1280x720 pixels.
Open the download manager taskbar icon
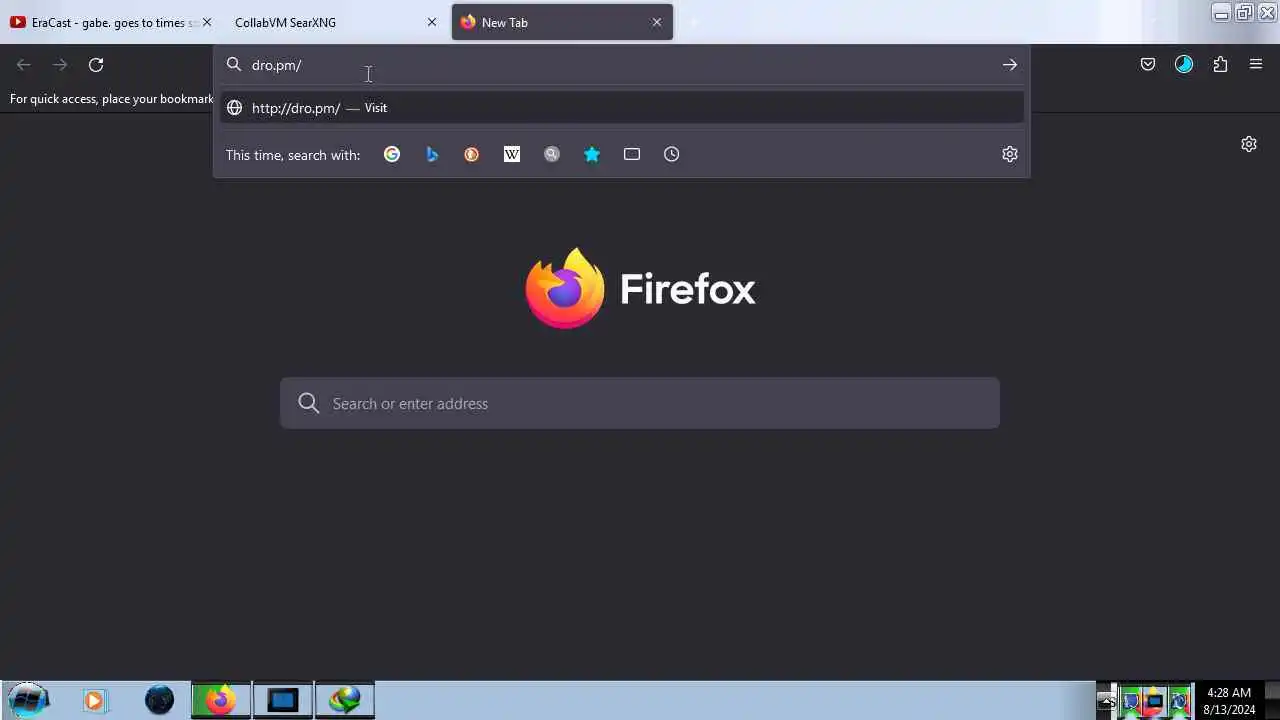click(345, 700)
